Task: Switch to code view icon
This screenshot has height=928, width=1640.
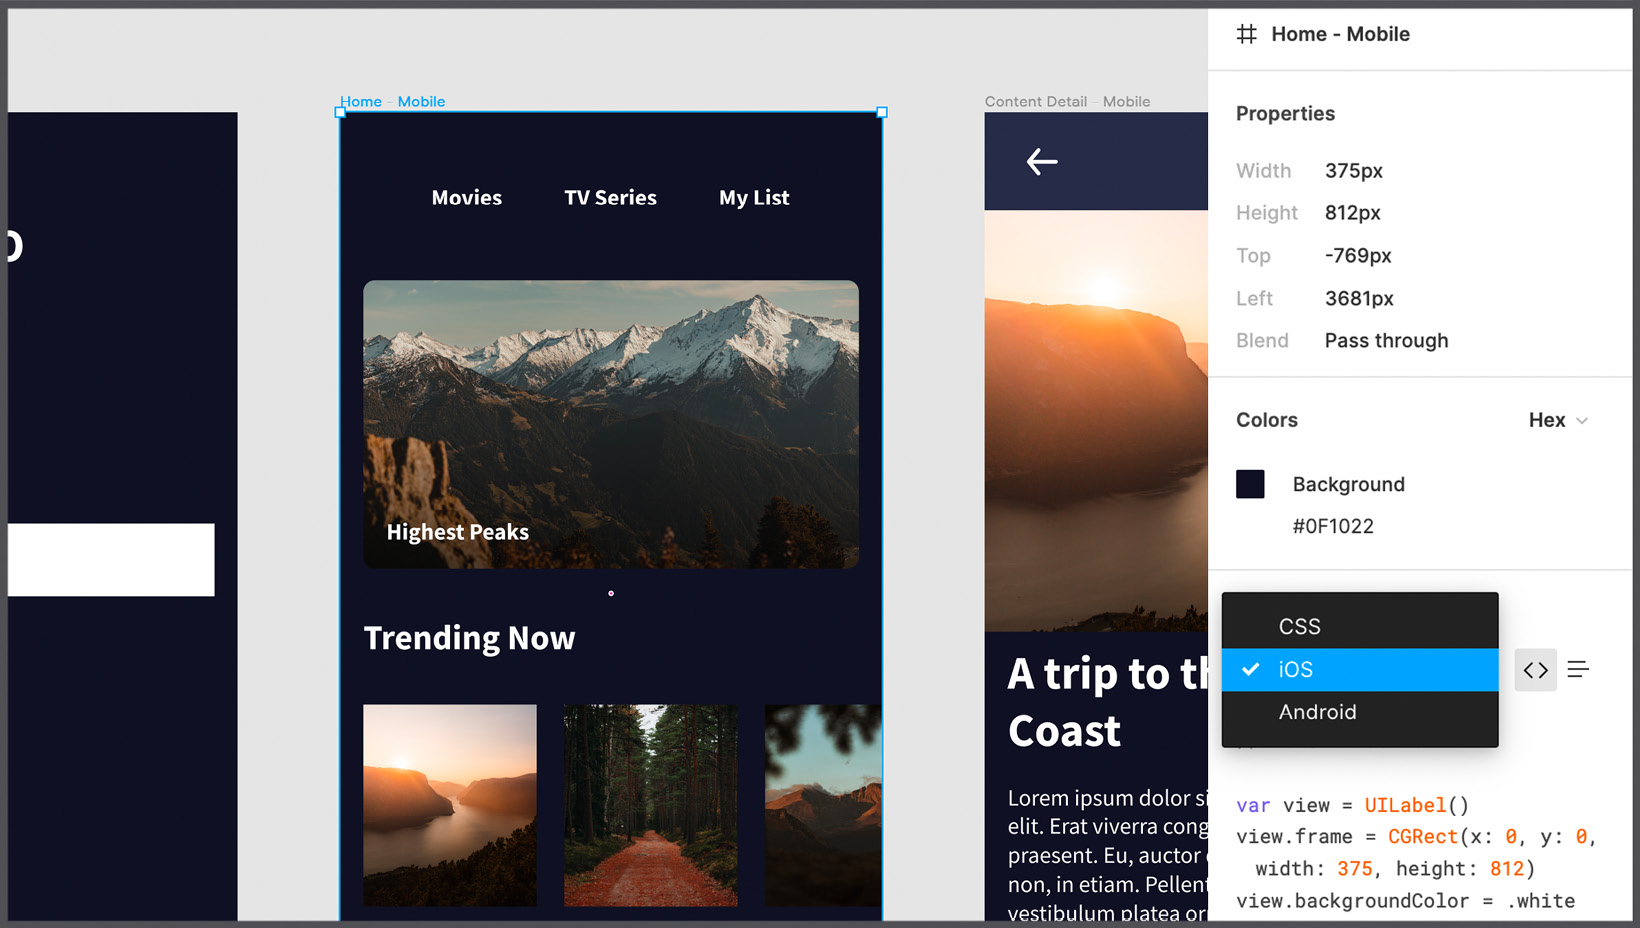Action: click(x=1535, y=670)
